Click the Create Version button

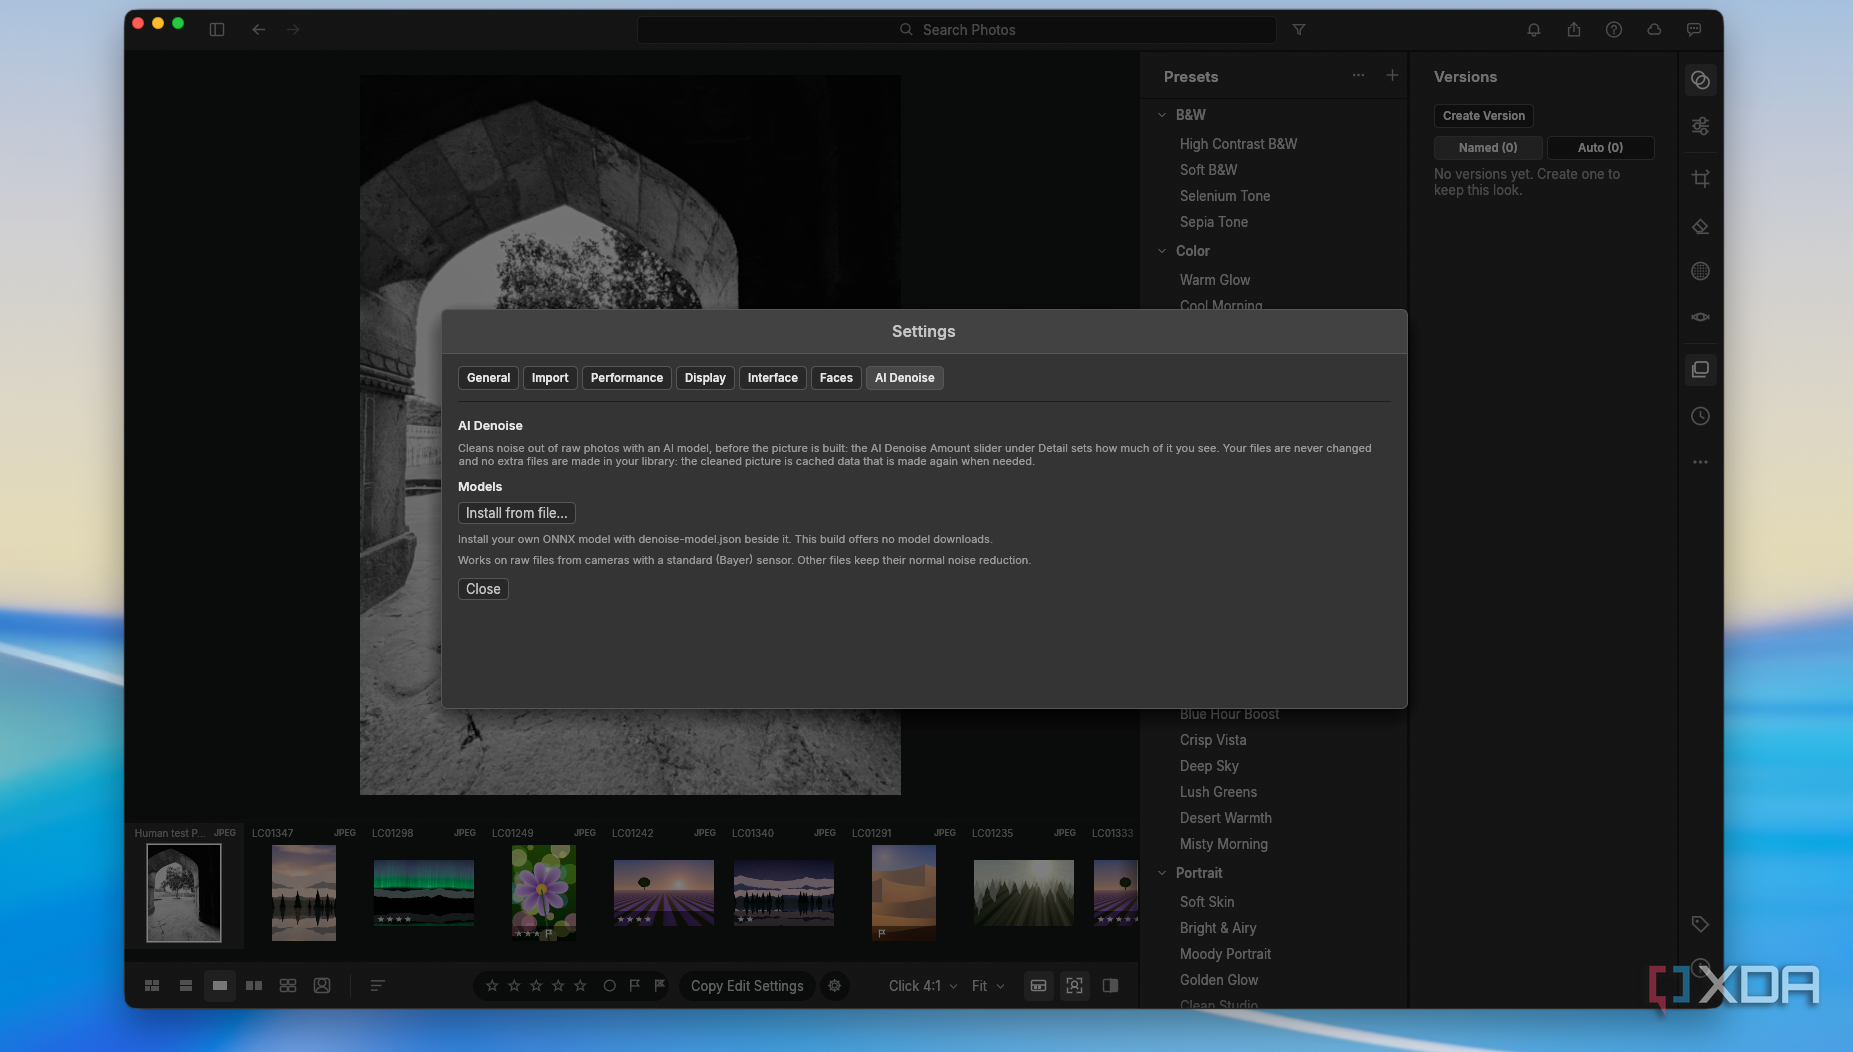tap(1483, 116)
